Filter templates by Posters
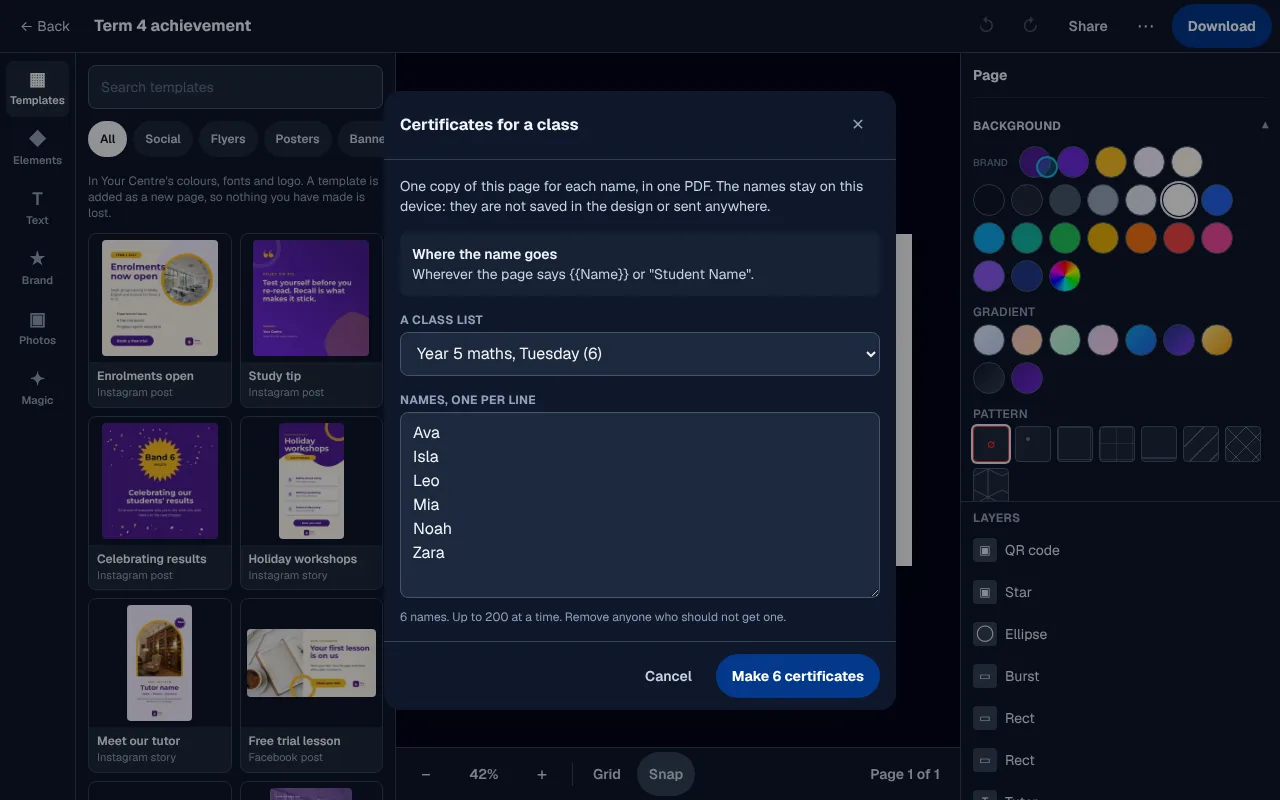Viewport: 1280px width, 800px height. [x=297, y=139]
